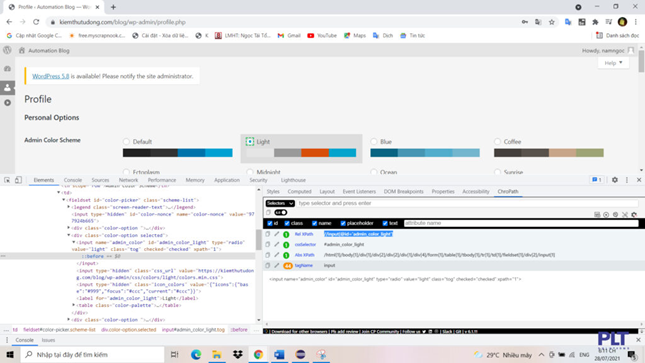Collapse the color-option selected div node
Viewport: 645px width, 363px height.
[69, 235]
